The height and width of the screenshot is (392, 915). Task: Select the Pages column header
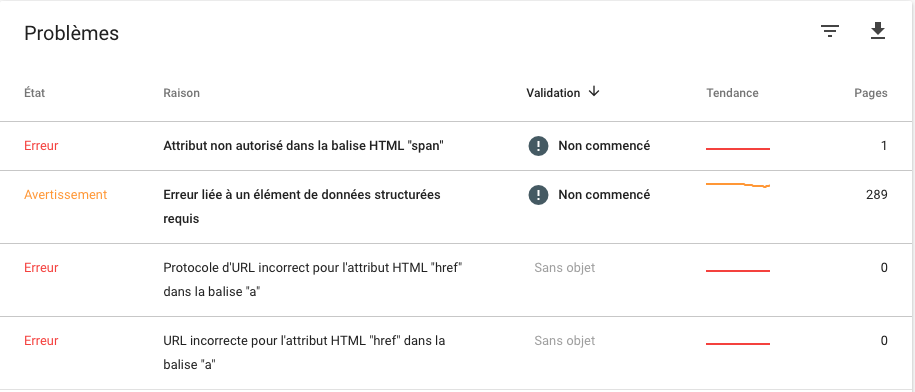pyautogui.click(x=871, y=93)
